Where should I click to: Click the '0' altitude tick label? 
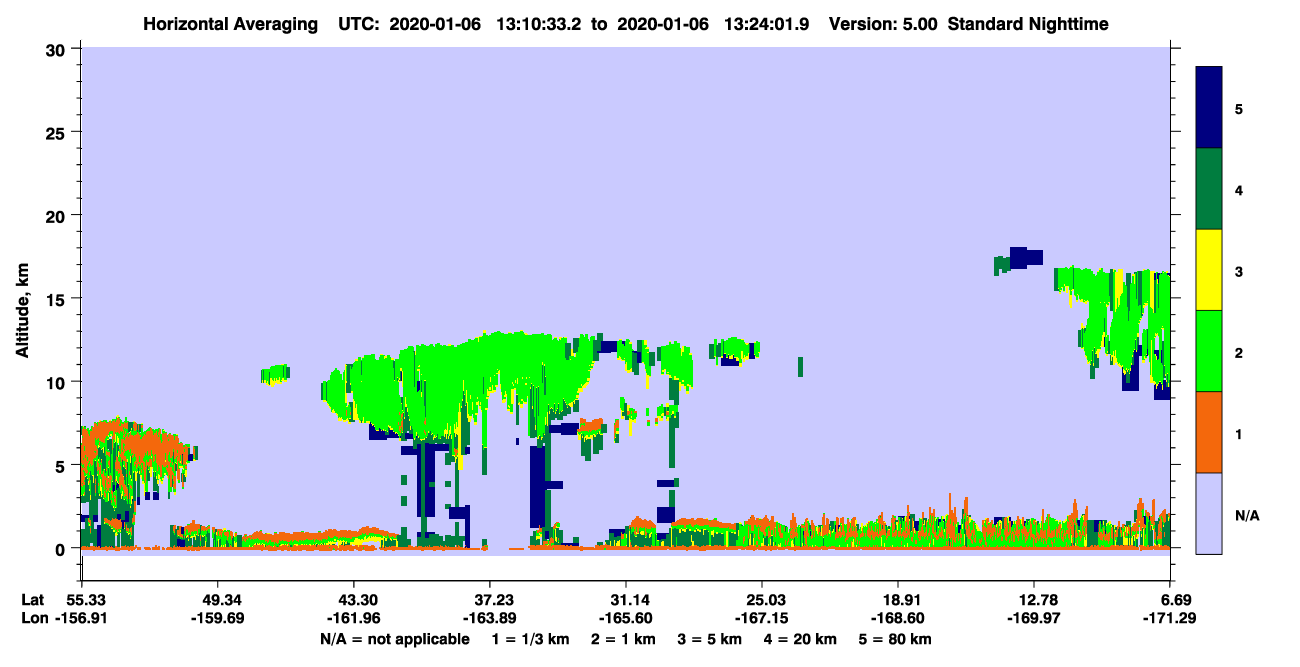click(x=62, y=548)
